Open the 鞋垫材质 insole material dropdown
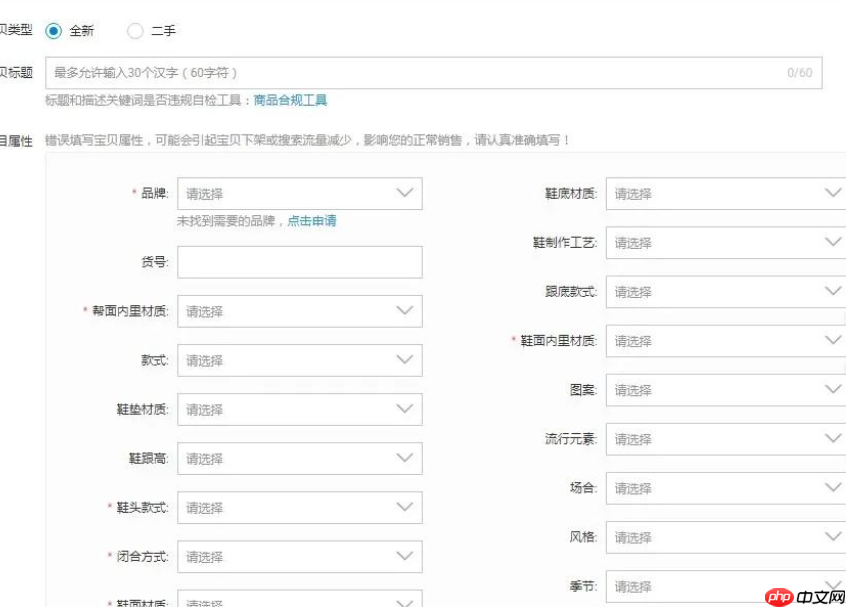The height and width of the screenshot is (607, 846). pos(300,409)
